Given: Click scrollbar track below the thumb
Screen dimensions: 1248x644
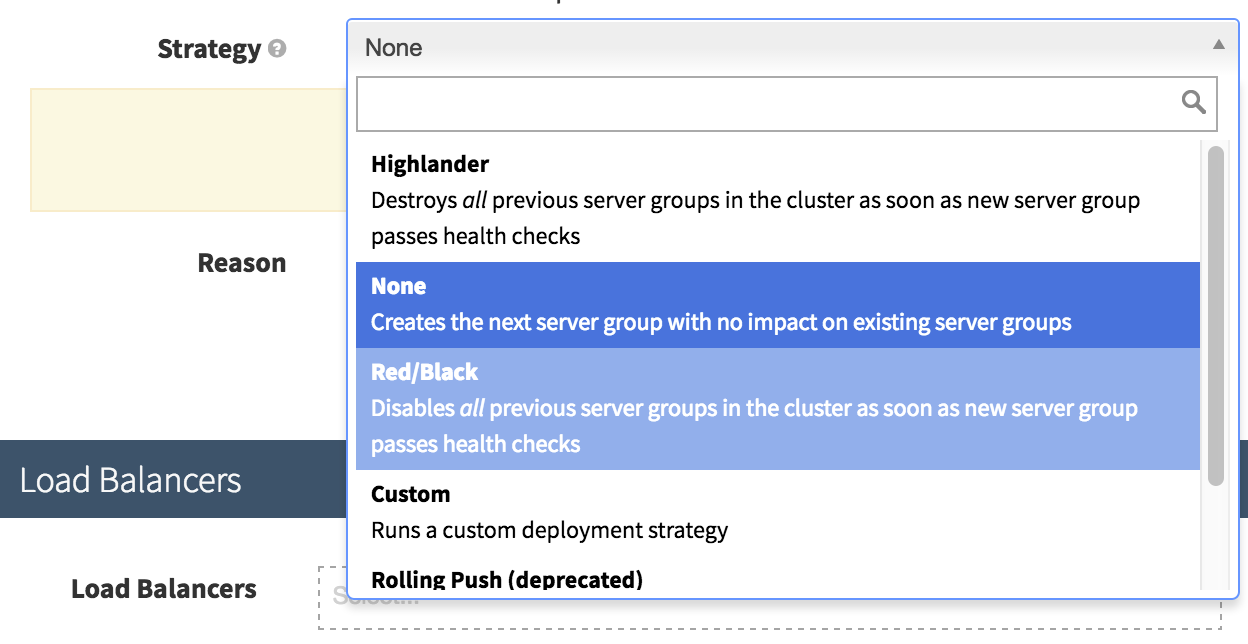Looking at the screenshot, I should (x=1215, y=540).
